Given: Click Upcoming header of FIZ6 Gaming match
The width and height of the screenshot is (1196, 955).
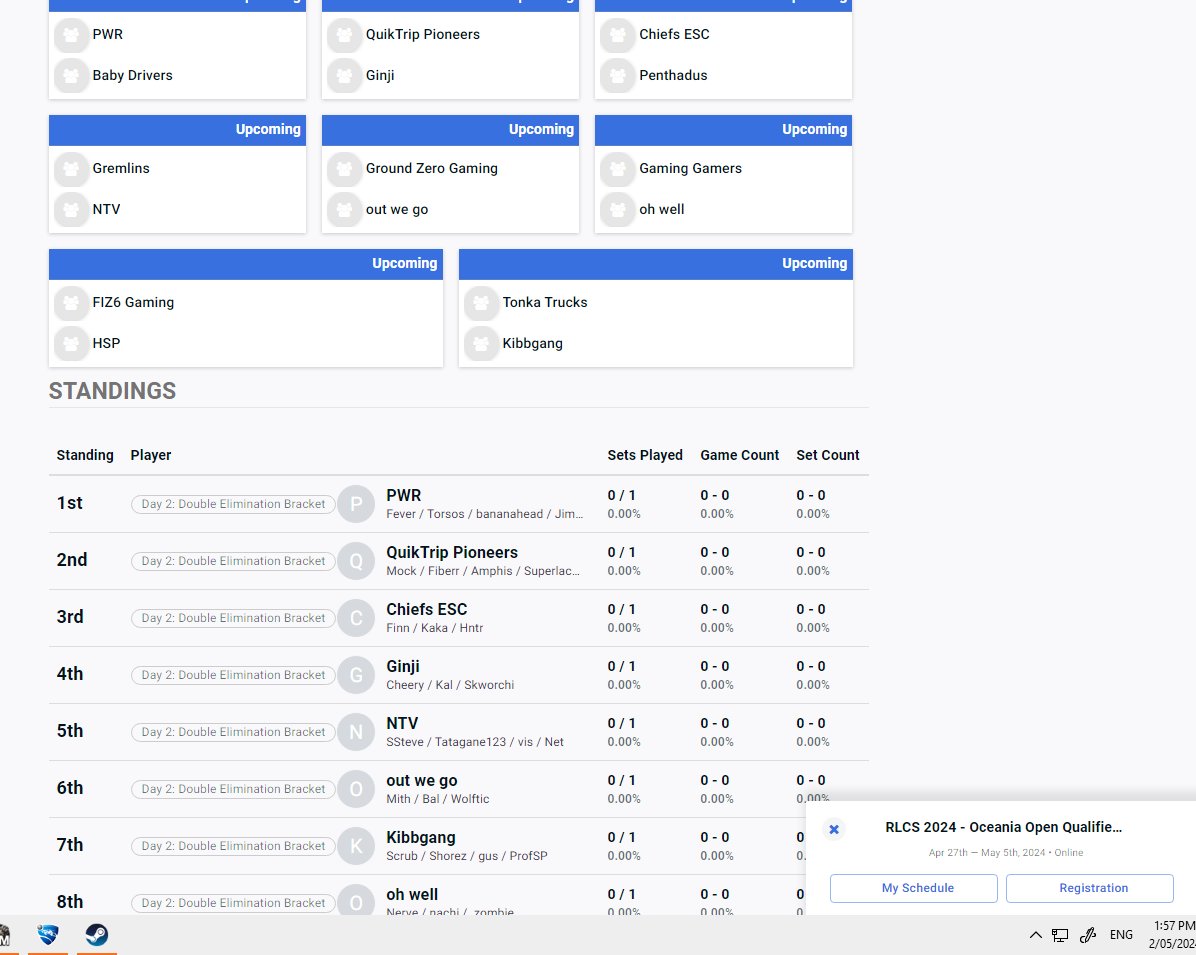Looking at the screenshot, I should (246, 264).
